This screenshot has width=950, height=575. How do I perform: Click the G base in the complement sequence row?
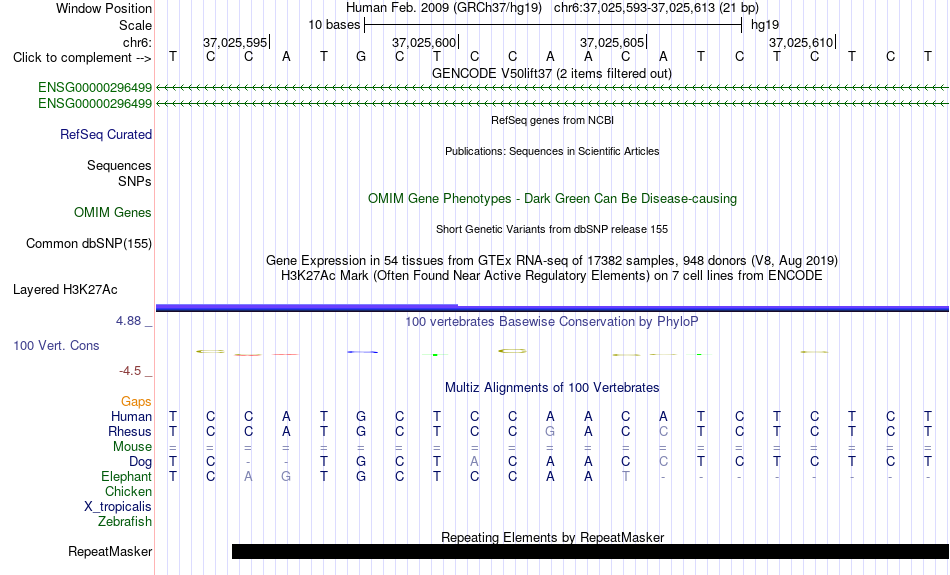361,57
